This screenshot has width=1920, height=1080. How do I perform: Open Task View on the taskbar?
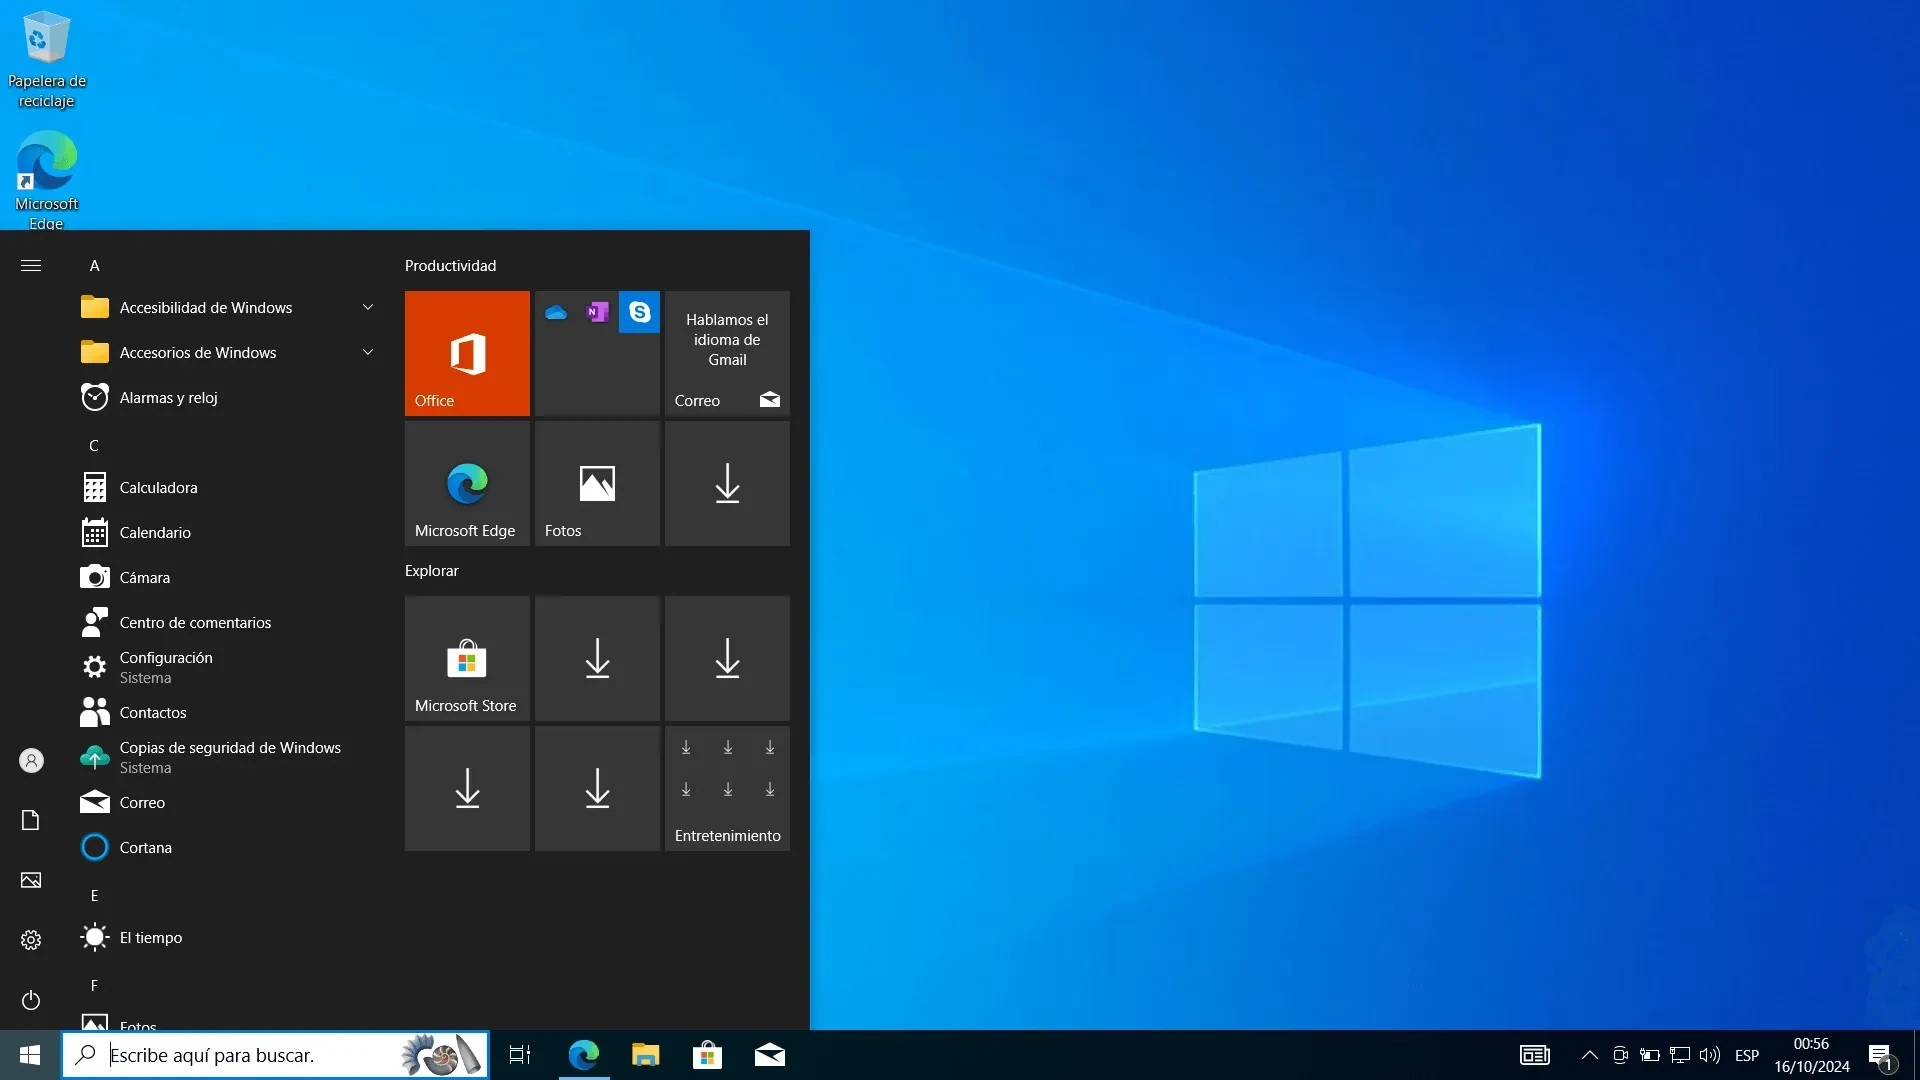pos(520,1055)
